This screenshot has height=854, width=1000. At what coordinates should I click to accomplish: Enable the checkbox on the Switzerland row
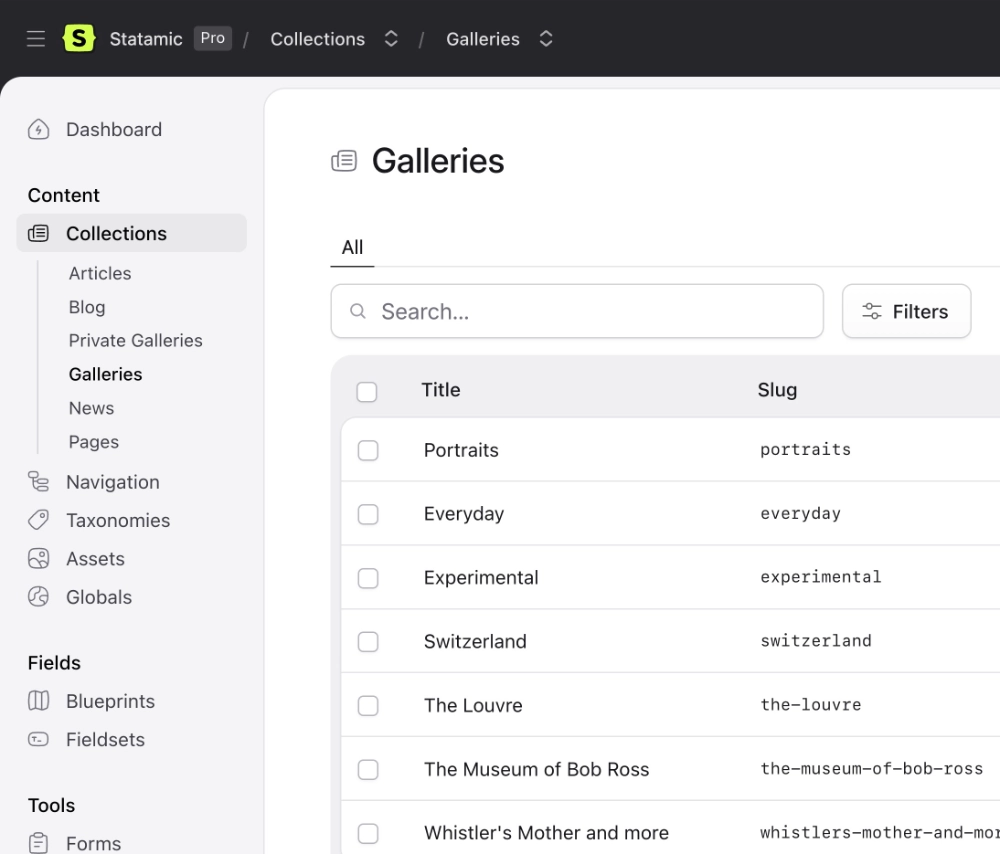tap(367, 642)
